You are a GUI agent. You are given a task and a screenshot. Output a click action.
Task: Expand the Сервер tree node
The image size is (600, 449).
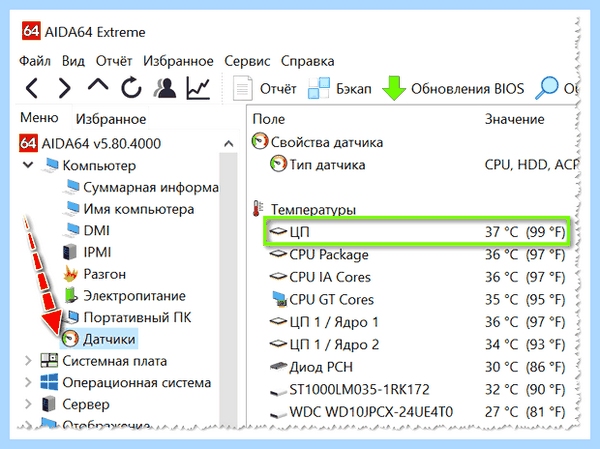tap(28, 404)
